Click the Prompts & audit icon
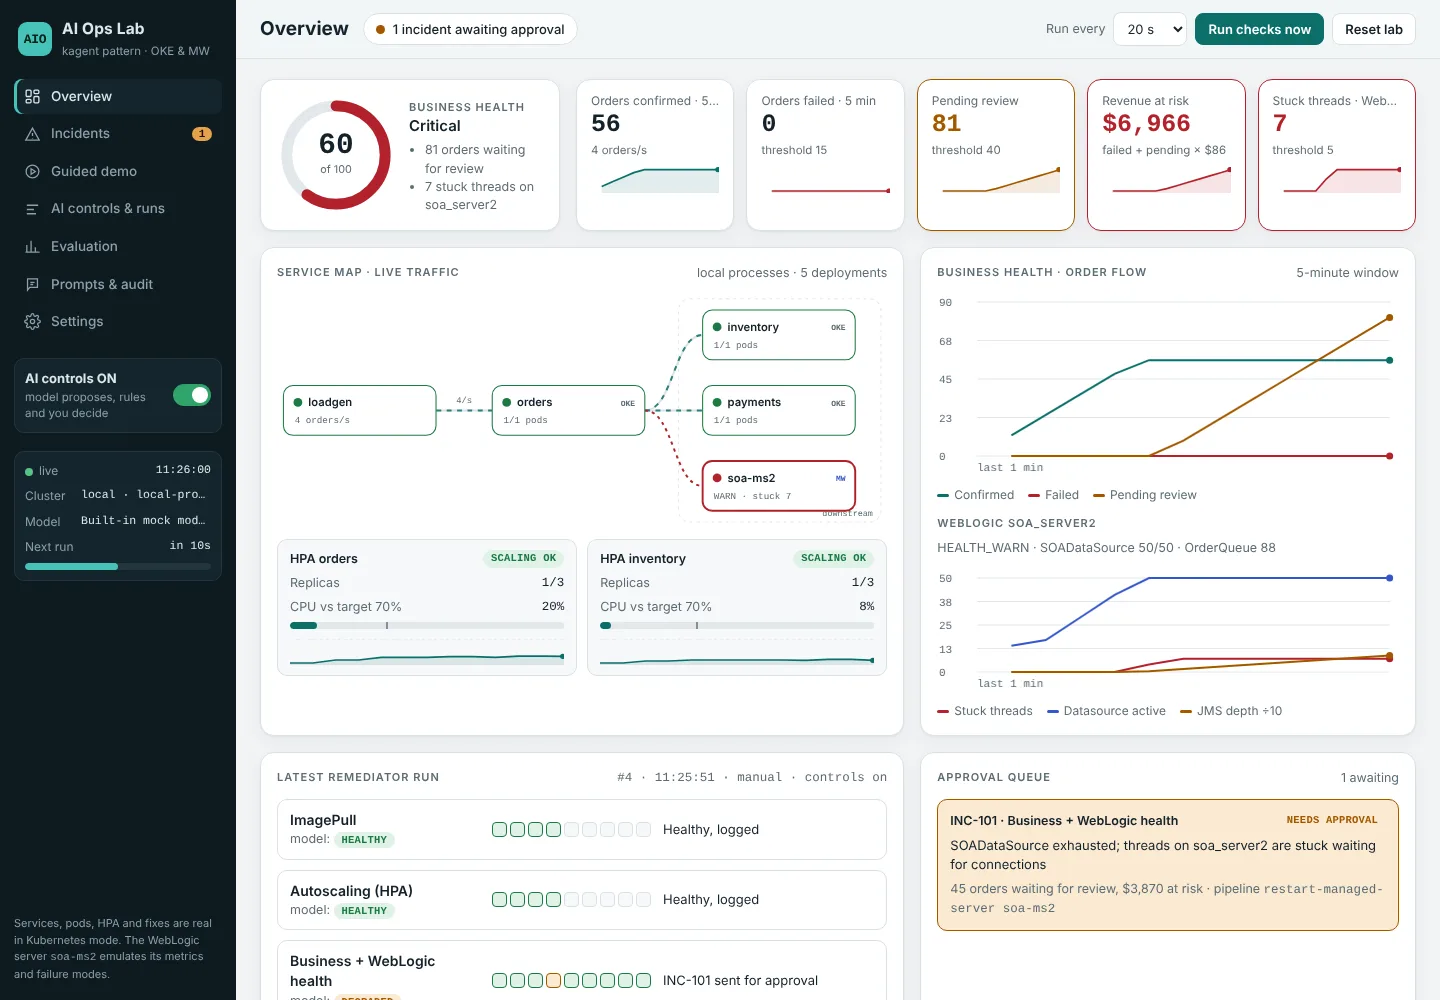The width and height of the screenshot is (1440, 1000). 33,285
